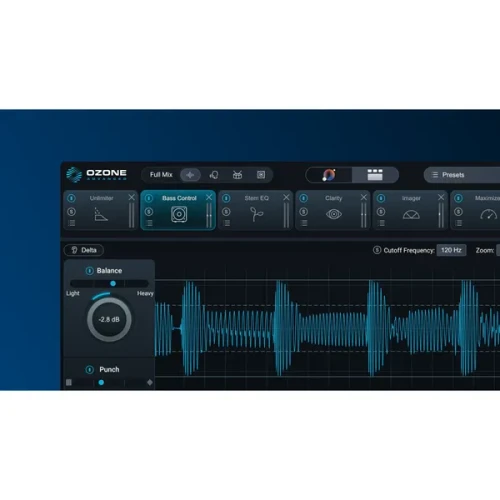
Task: Click the diamond icon right of Punch slider
Action: coord(150,382)
